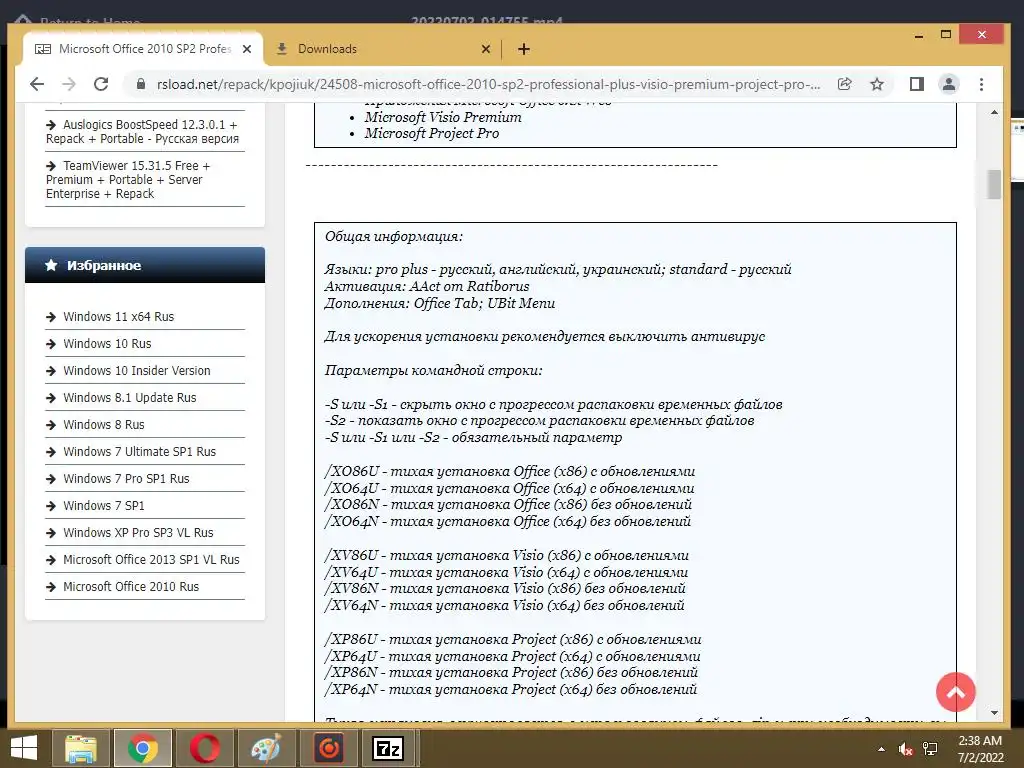Launch Opera from the taskbar
This screenshot has height=768, width=1024.
(x=204, y=748)
